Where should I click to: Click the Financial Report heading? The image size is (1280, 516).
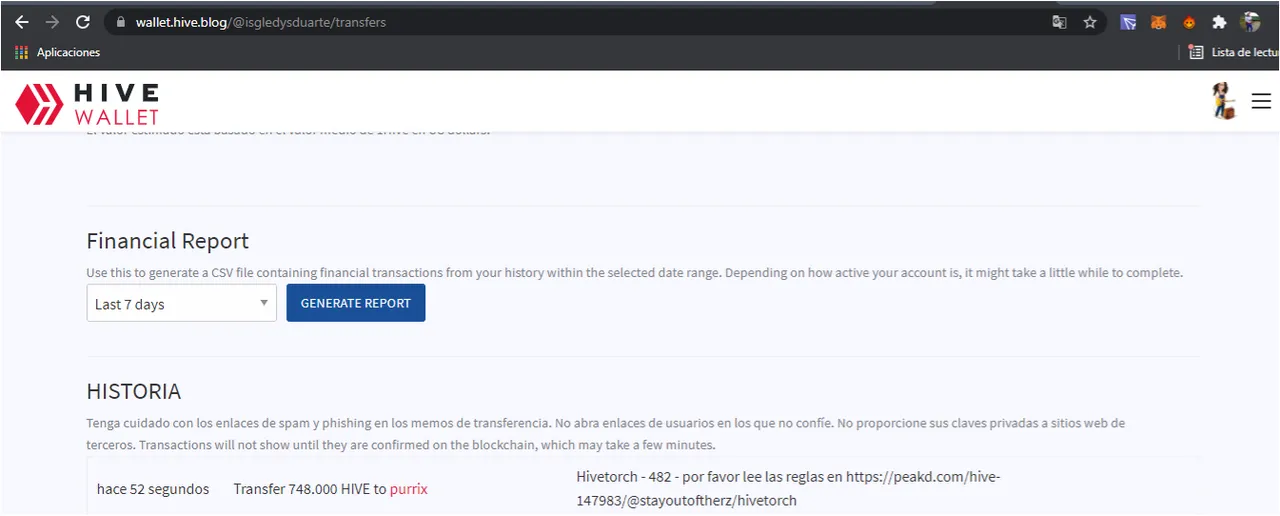(168, 241)
